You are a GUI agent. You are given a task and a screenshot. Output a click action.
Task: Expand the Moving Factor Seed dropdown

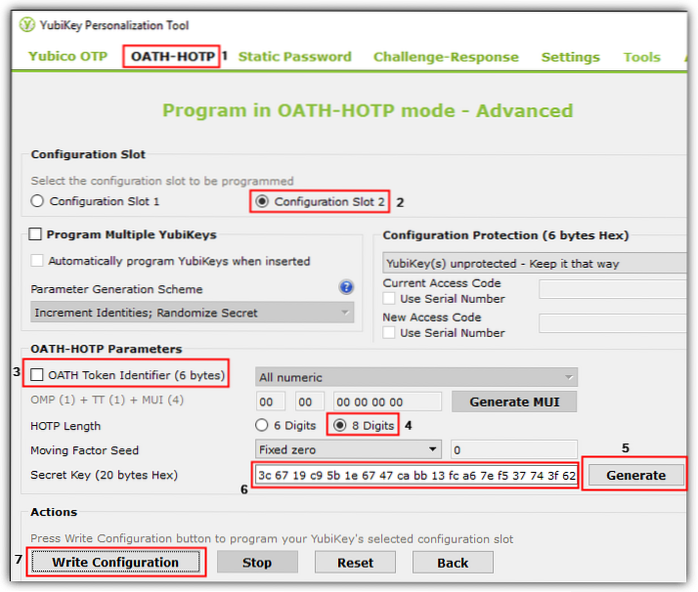click(347, 450)
